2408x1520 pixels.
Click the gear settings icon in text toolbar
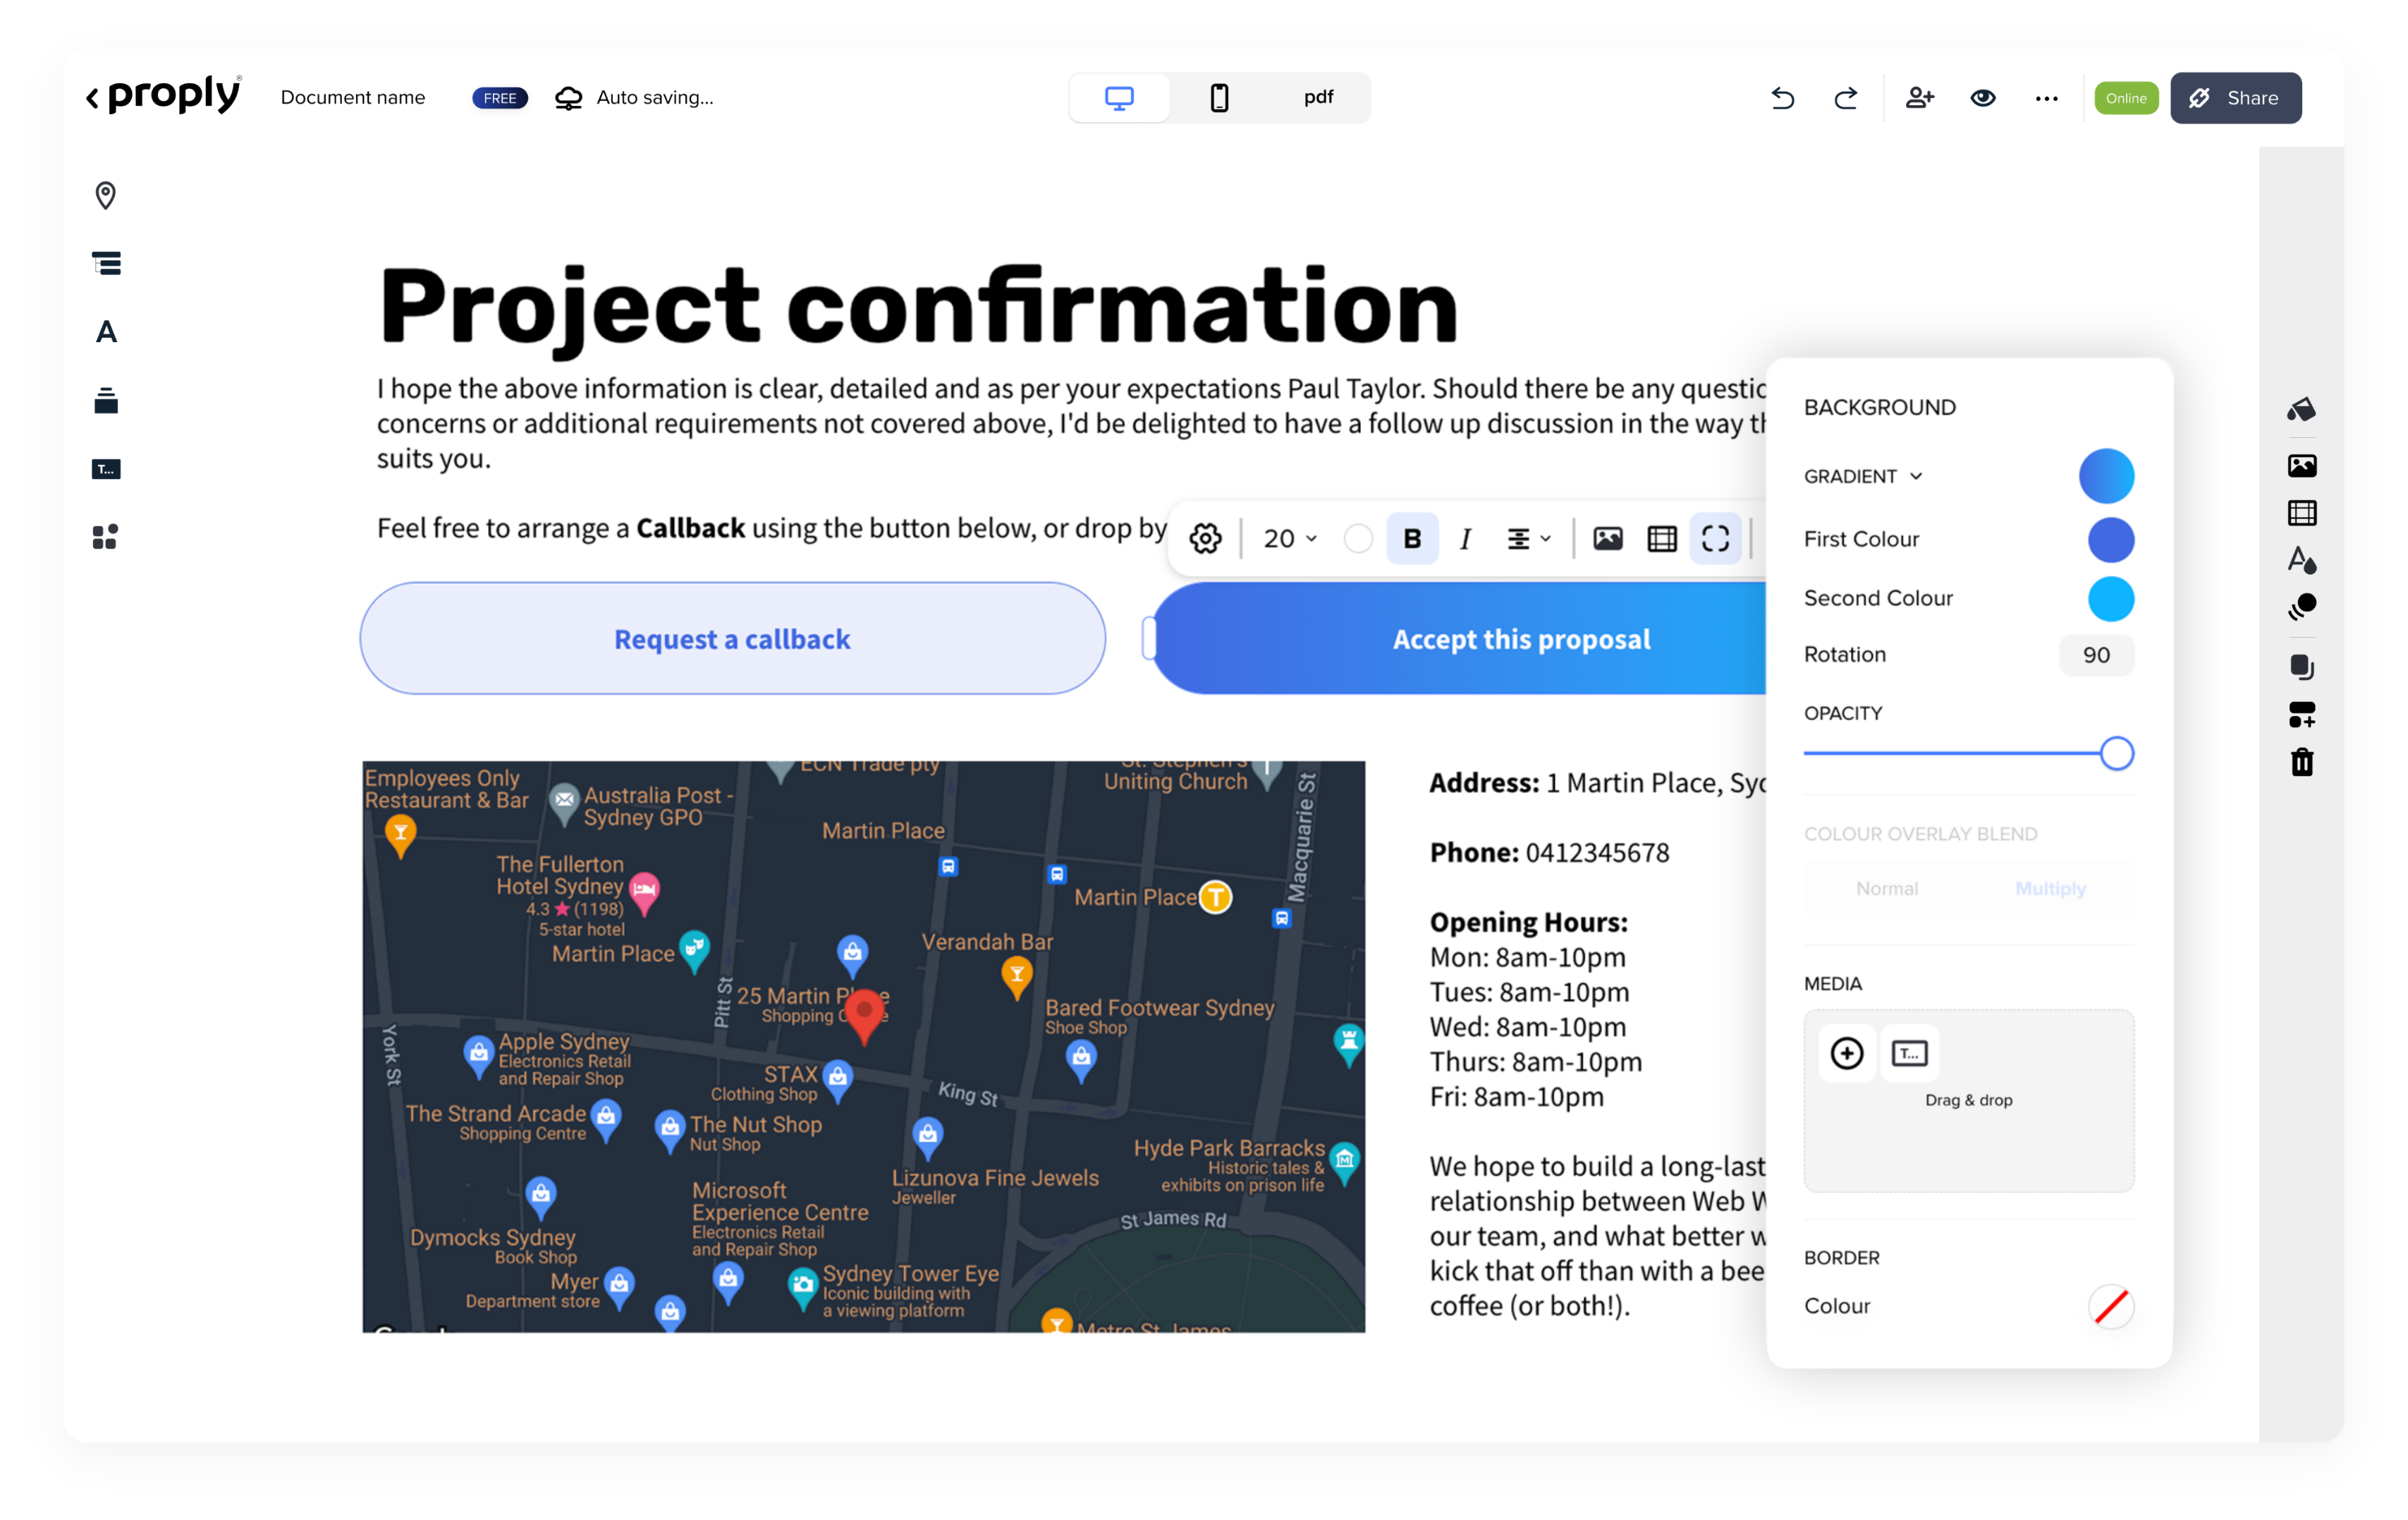click(x=1205, y=539)
